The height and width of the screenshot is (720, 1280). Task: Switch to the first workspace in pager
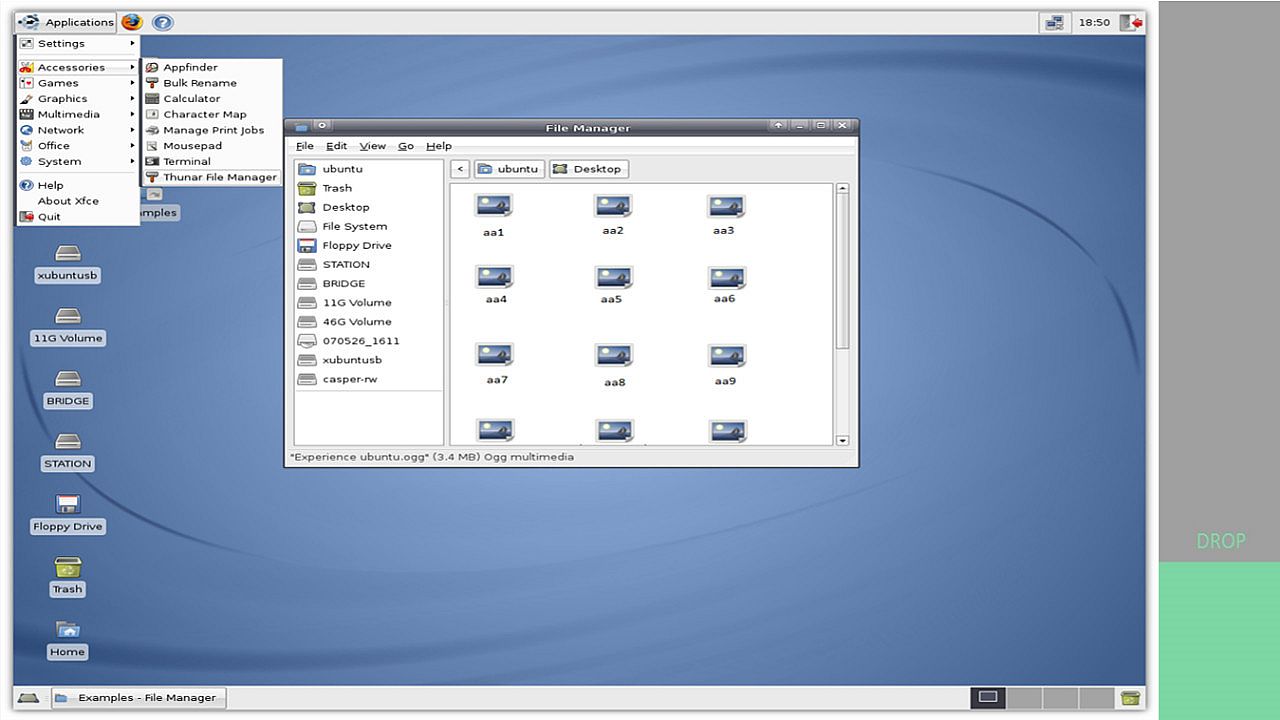point(988,697)
